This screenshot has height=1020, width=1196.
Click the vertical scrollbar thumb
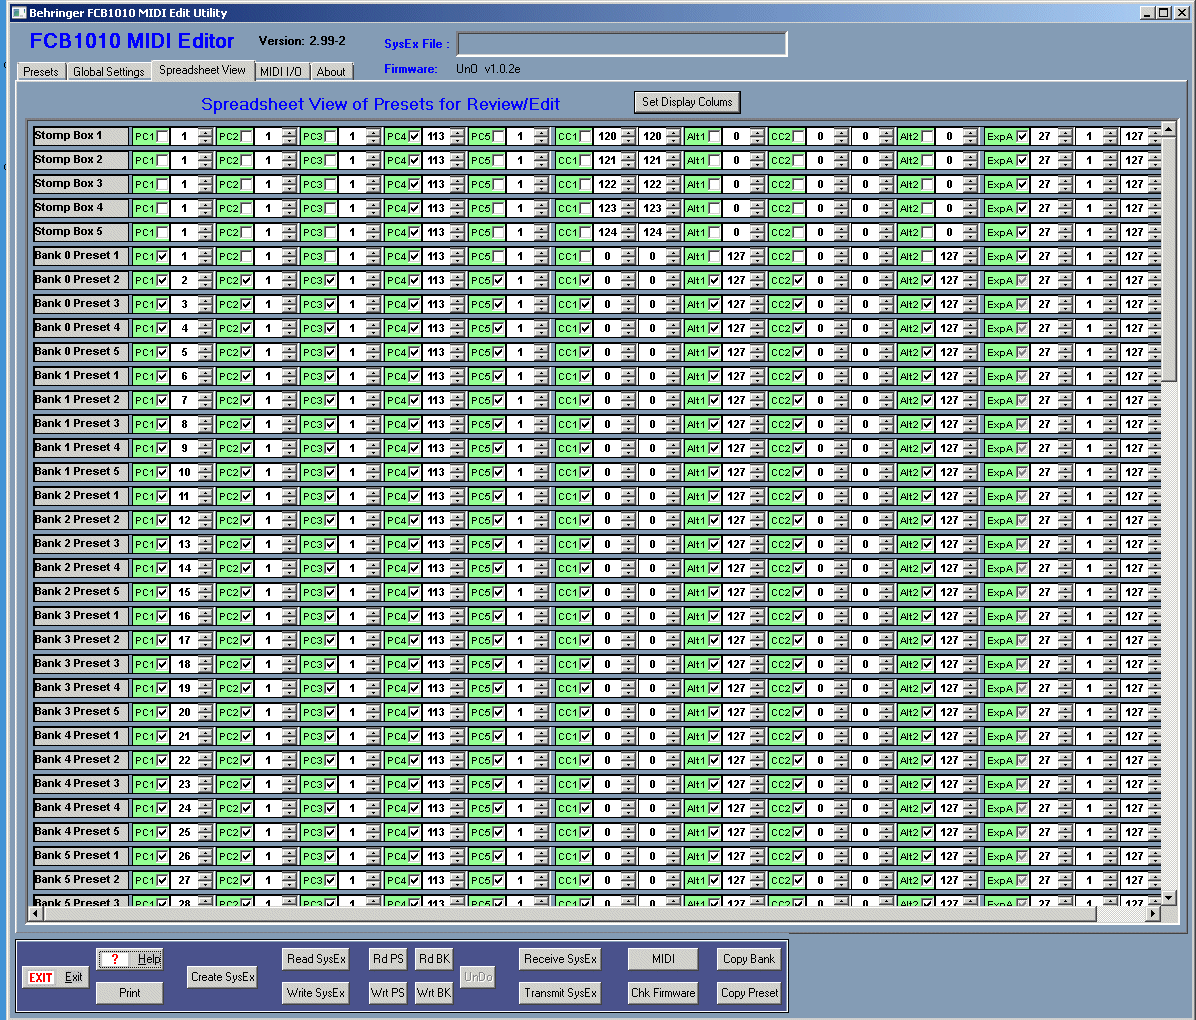(x=1169, y=259)
